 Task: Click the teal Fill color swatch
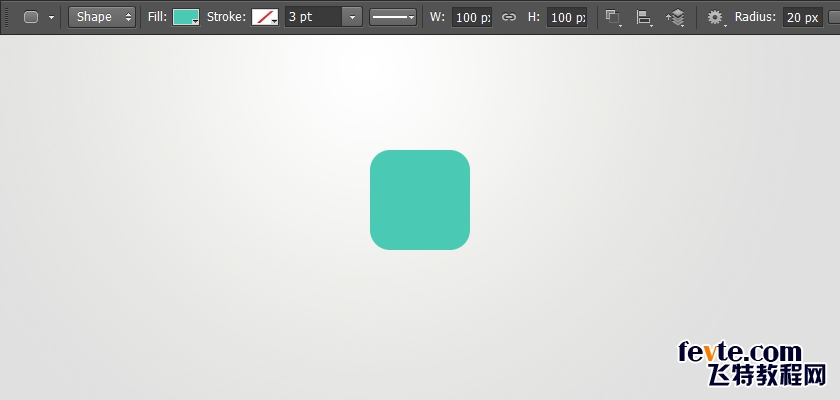click(186, 17)
